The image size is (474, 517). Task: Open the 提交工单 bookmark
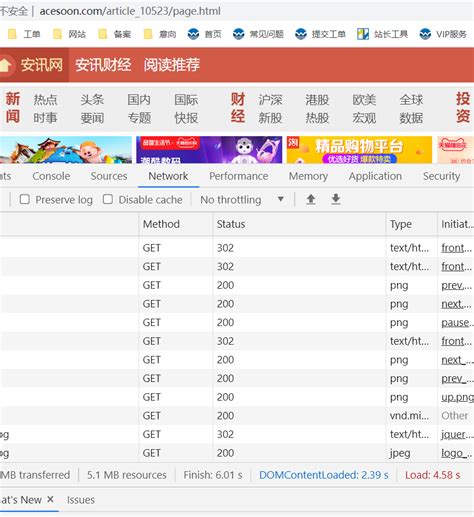click(x=320, y=34)
